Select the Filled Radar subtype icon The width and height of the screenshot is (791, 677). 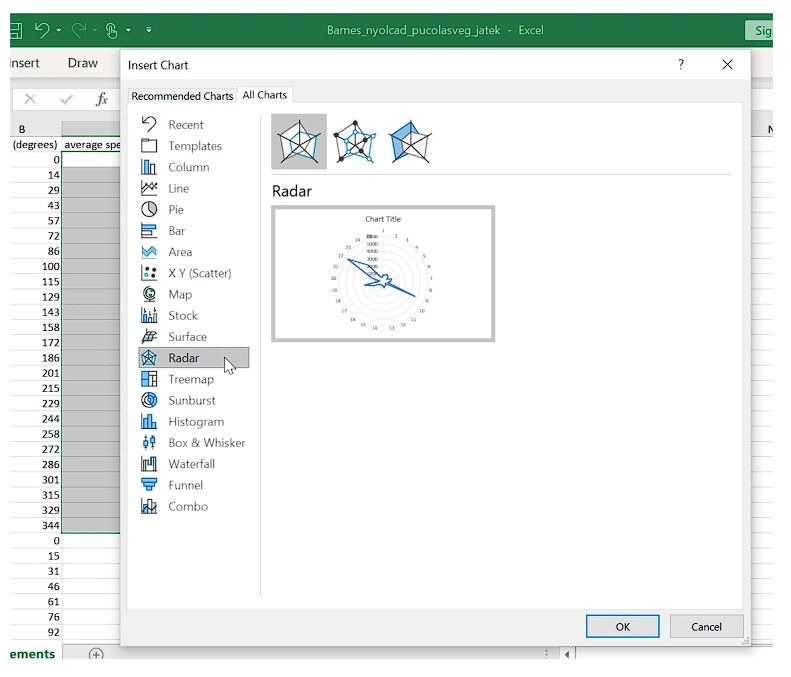409,142
